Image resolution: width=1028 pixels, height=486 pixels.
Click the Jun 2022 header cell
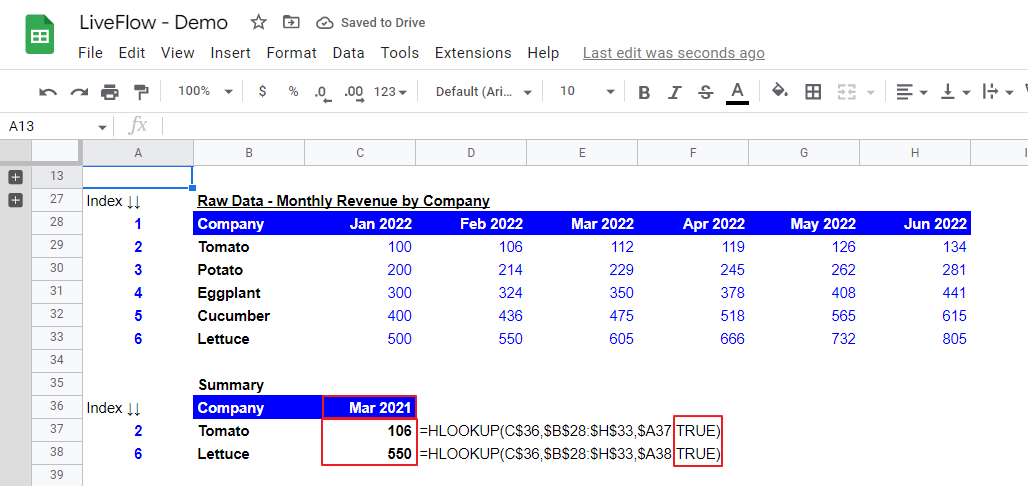coord(915,224)
